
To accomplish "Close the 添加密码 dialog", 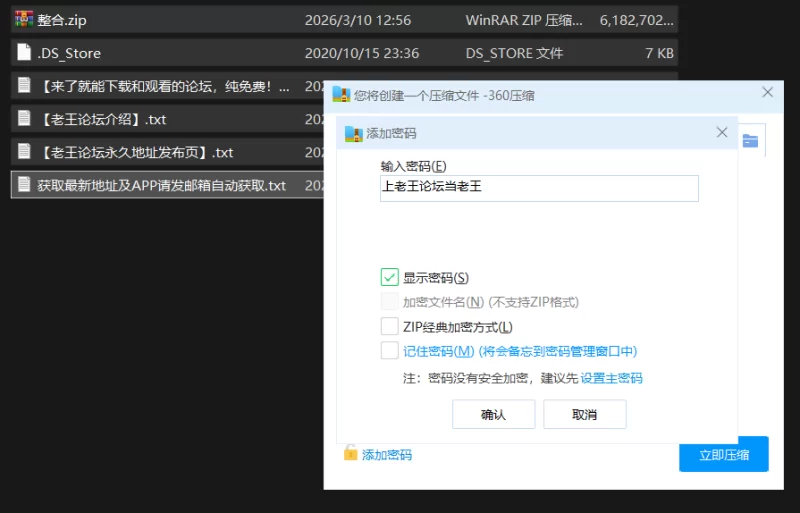I will [x=722, y=132].
